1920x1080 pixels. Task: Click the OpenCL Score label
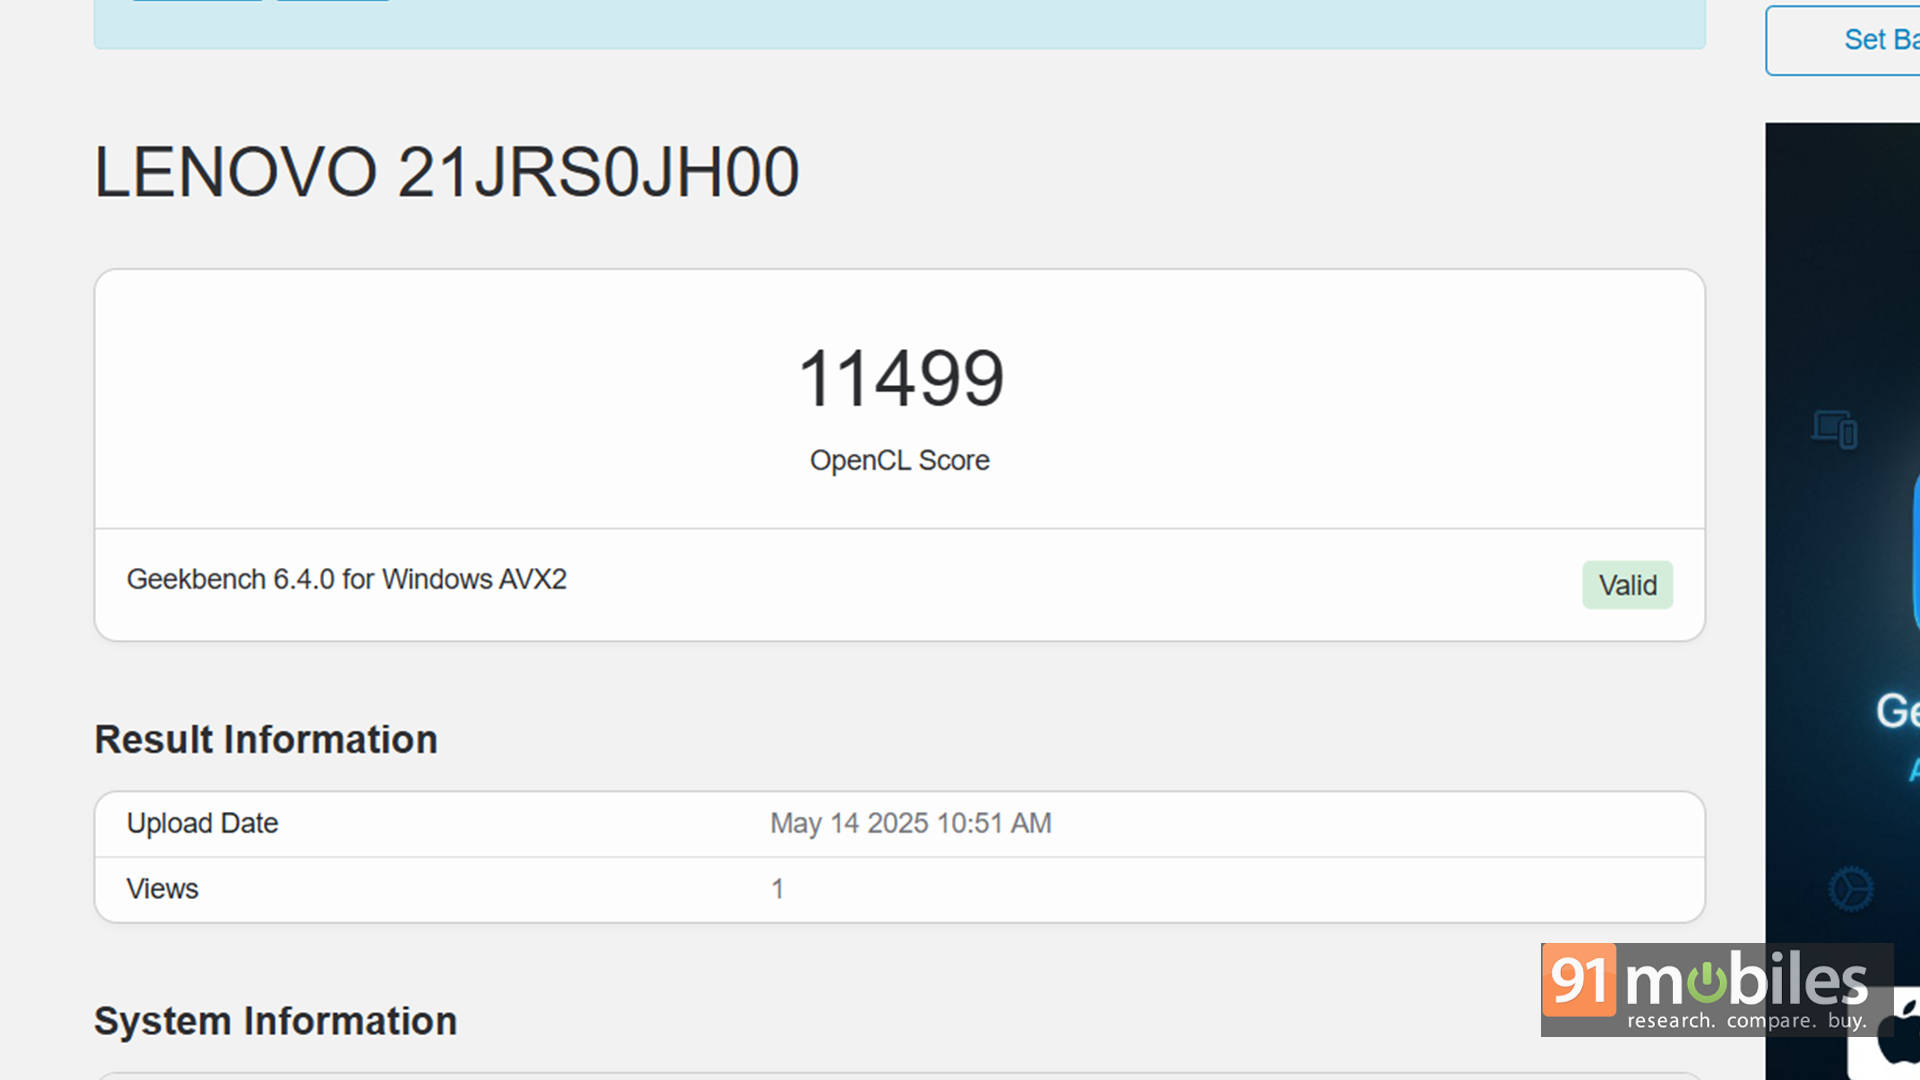click(899, 460)
